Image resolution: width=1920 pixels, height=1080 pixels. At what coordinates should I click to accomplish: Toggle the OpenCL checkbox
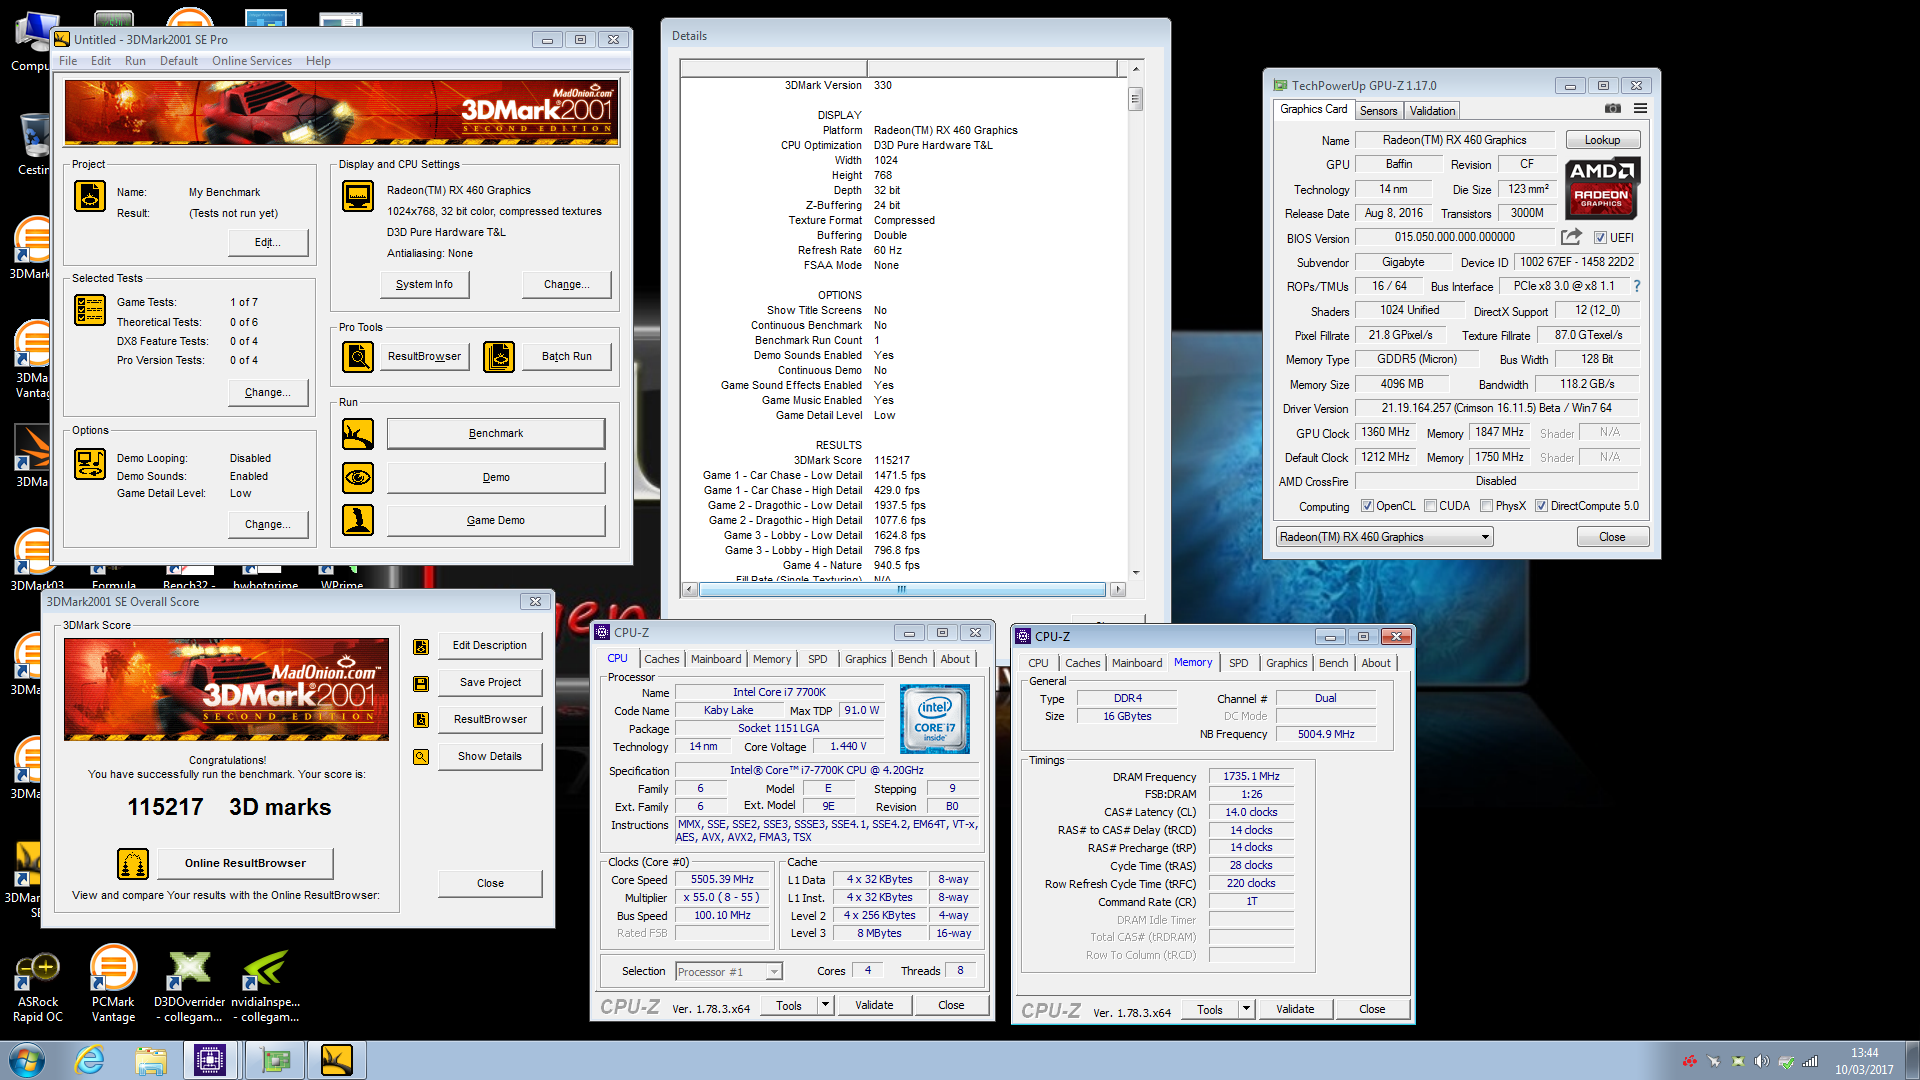(1367, 506)
